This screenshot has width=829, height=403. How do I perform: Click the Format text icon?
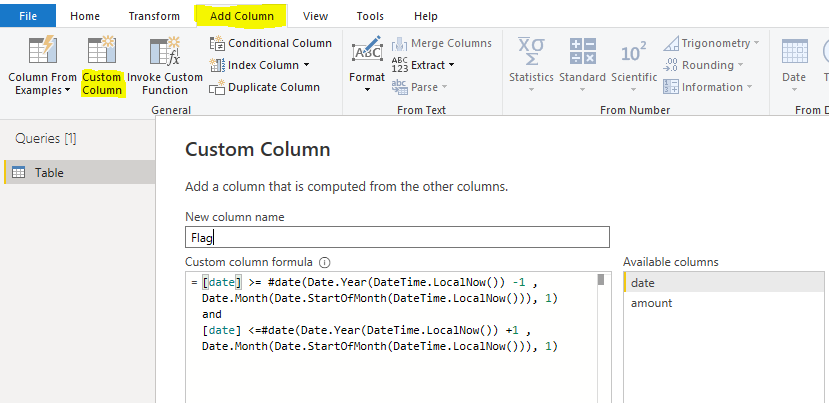[367, 52]
